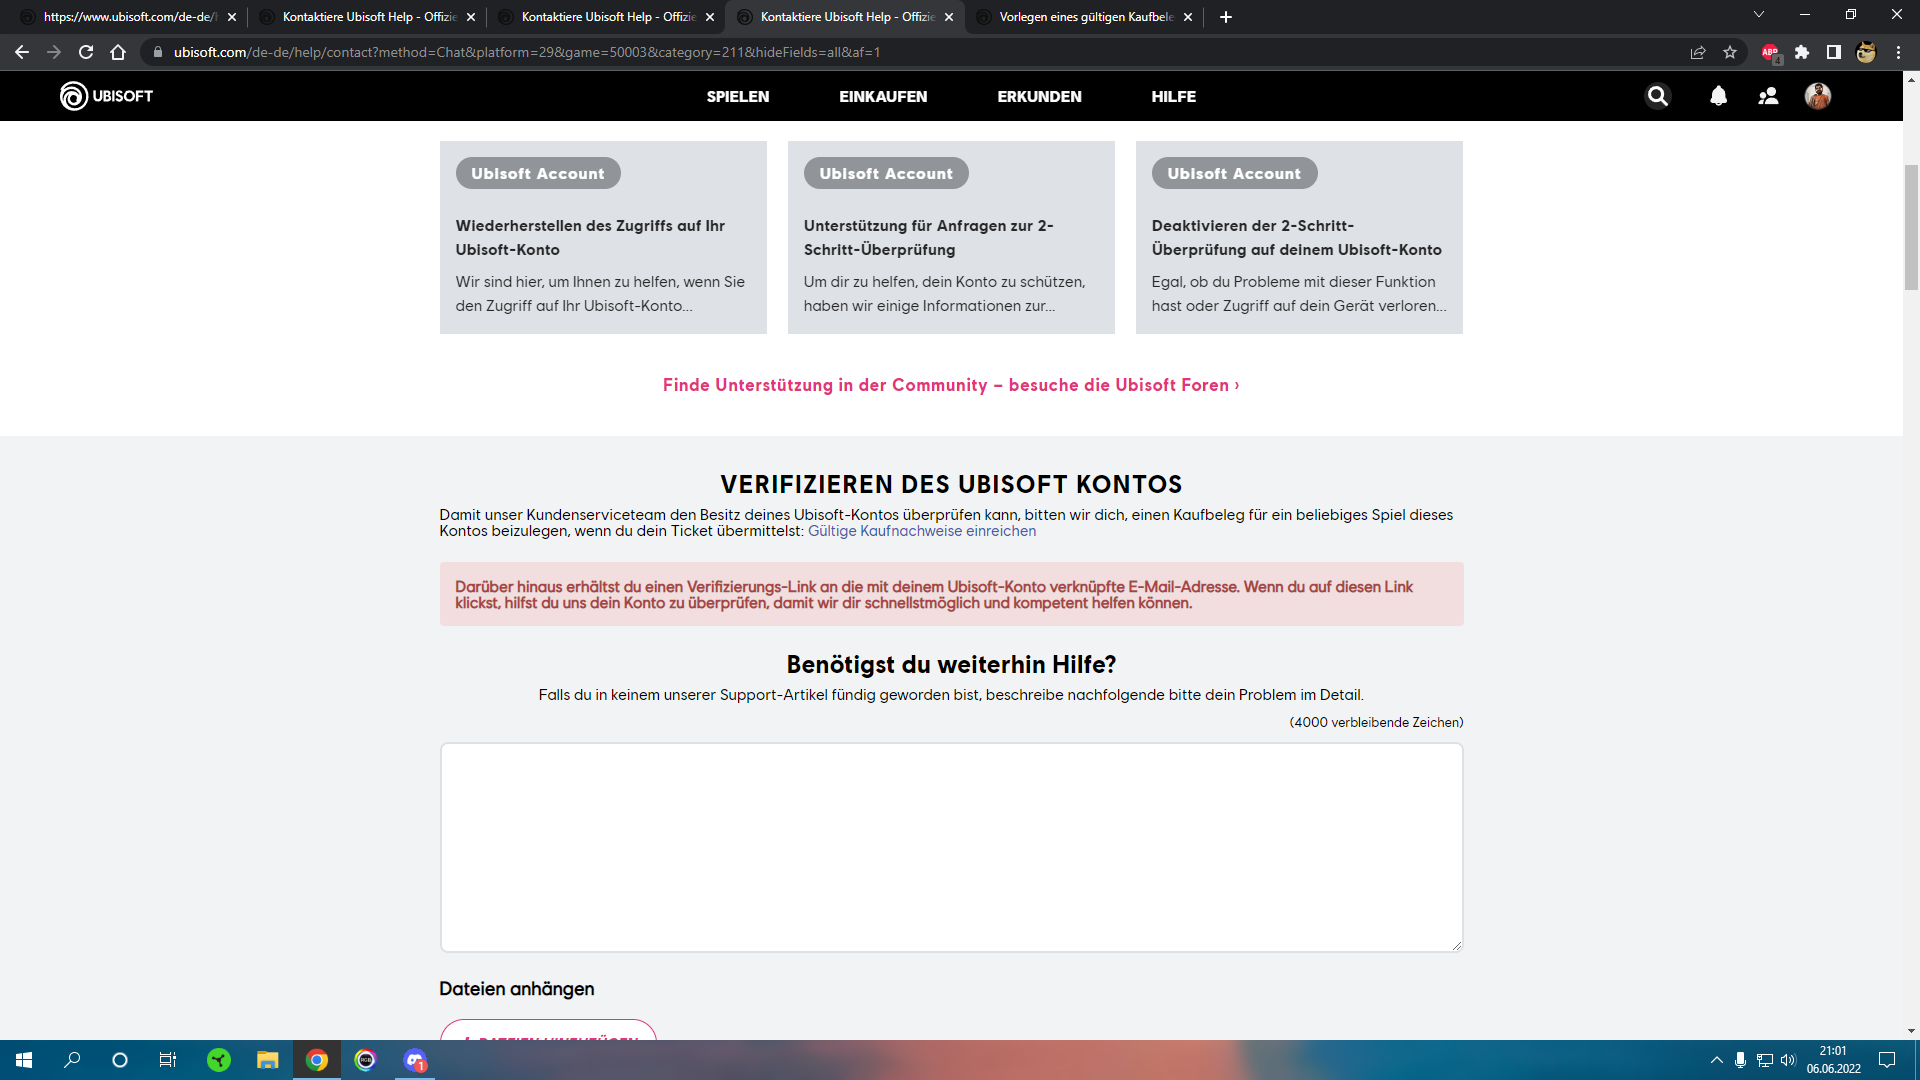Viewport: 1920px width, 1080px height.
Task: Open the Chrome three-dot menu
Action: click(x=1898, y=52)
